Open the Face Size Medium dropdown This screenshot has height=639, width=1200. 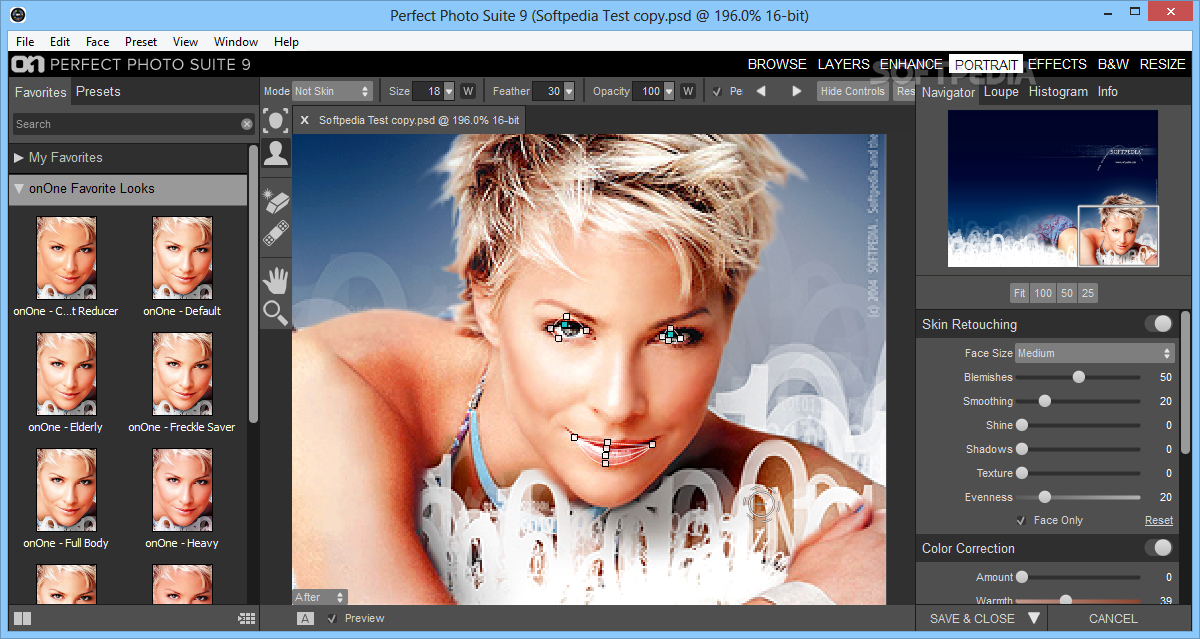point(1094,353)
